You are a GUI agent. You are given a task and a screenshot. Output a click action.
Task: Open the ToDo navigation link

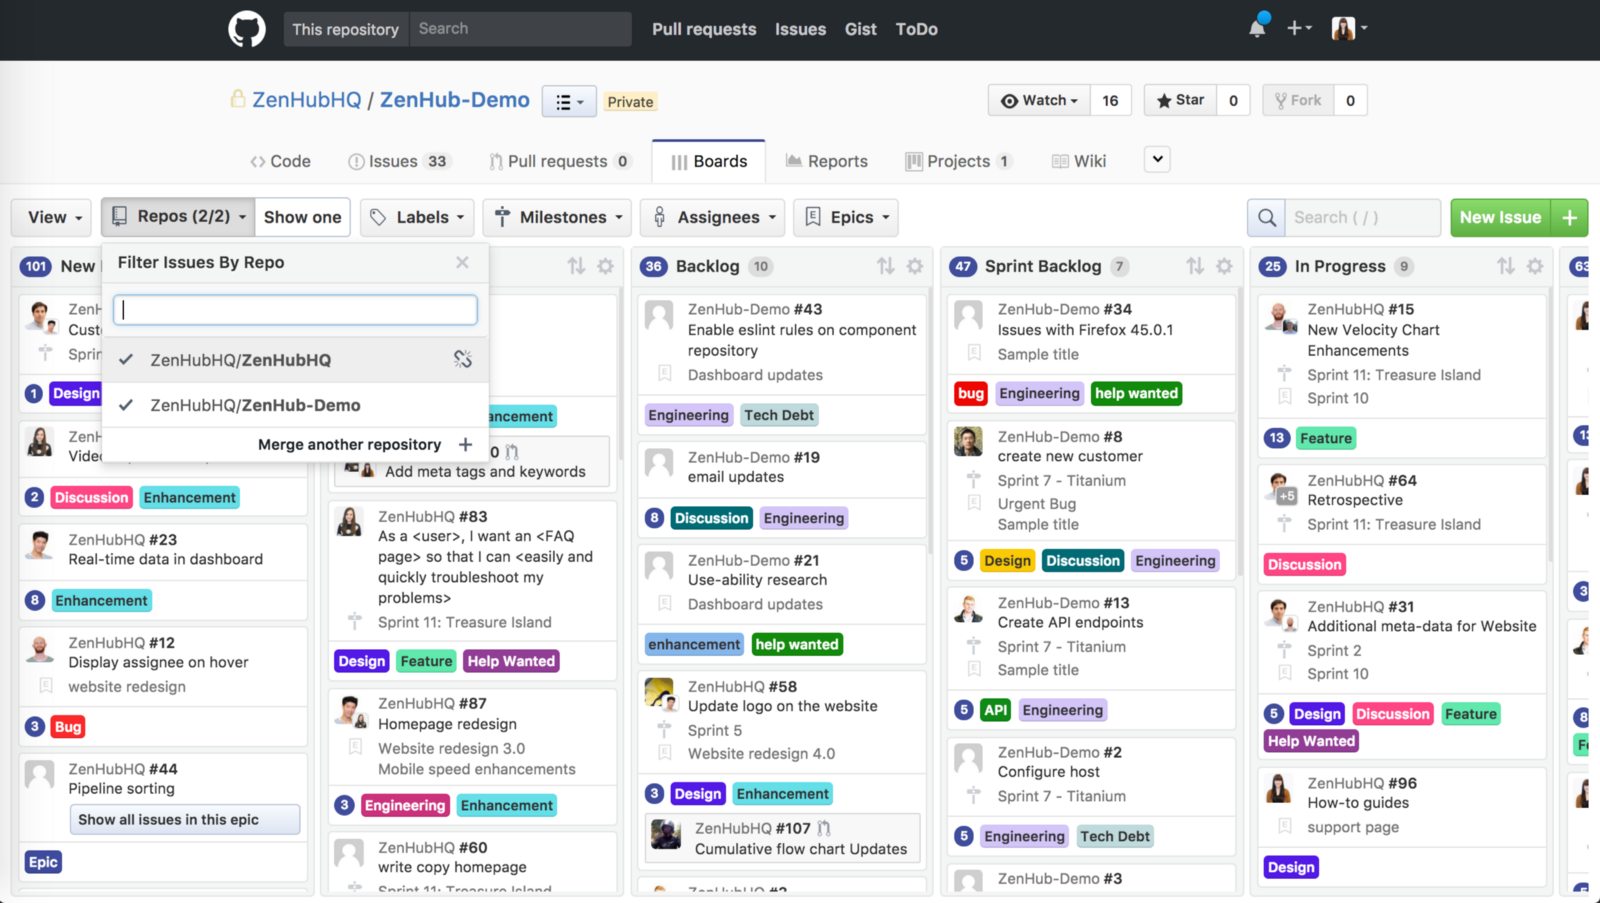[x=917, y=29]
